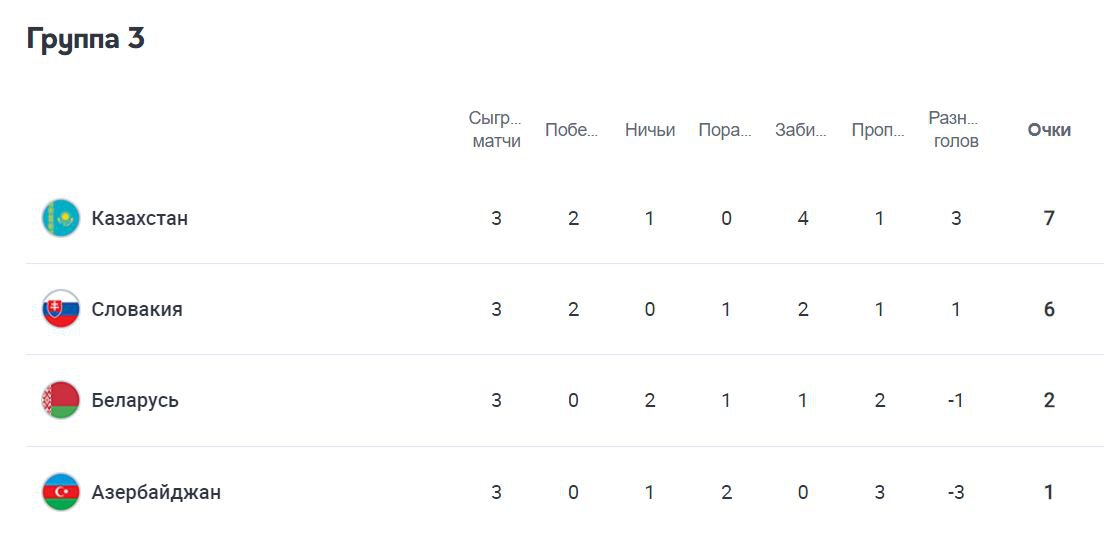Click the truncated Заби... column header
The width and height of the screenshot is (1119, 546).
point(802,130)
